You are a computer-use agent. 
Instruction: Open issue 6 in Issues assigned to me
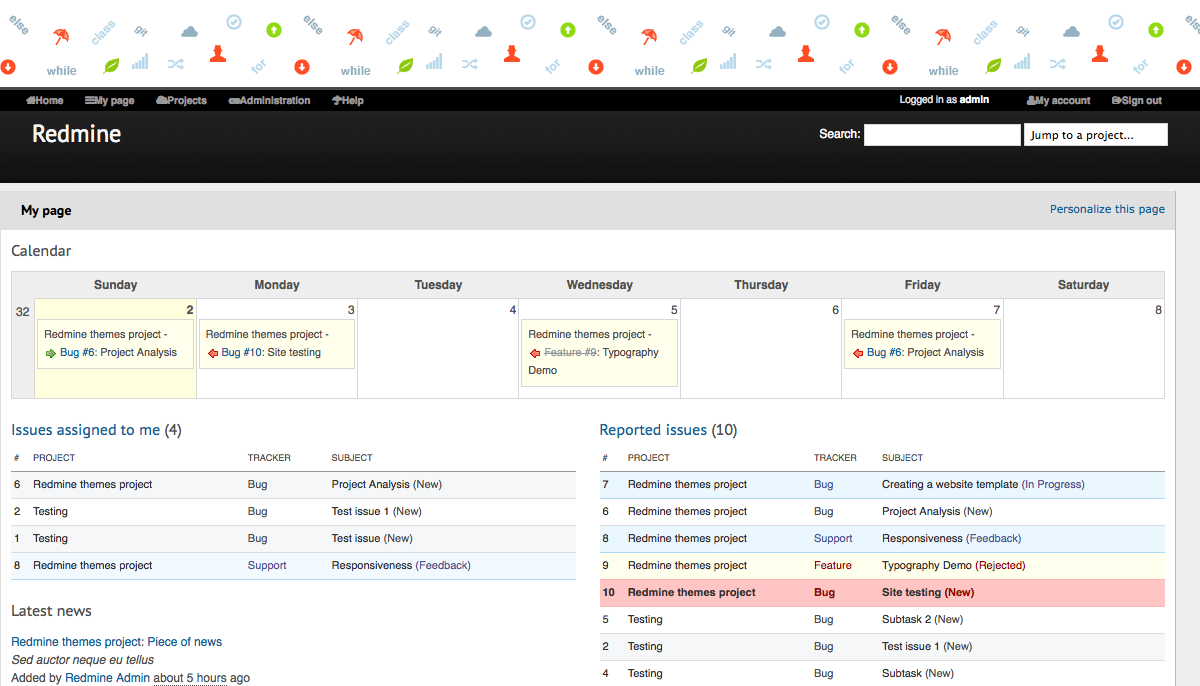17,484
